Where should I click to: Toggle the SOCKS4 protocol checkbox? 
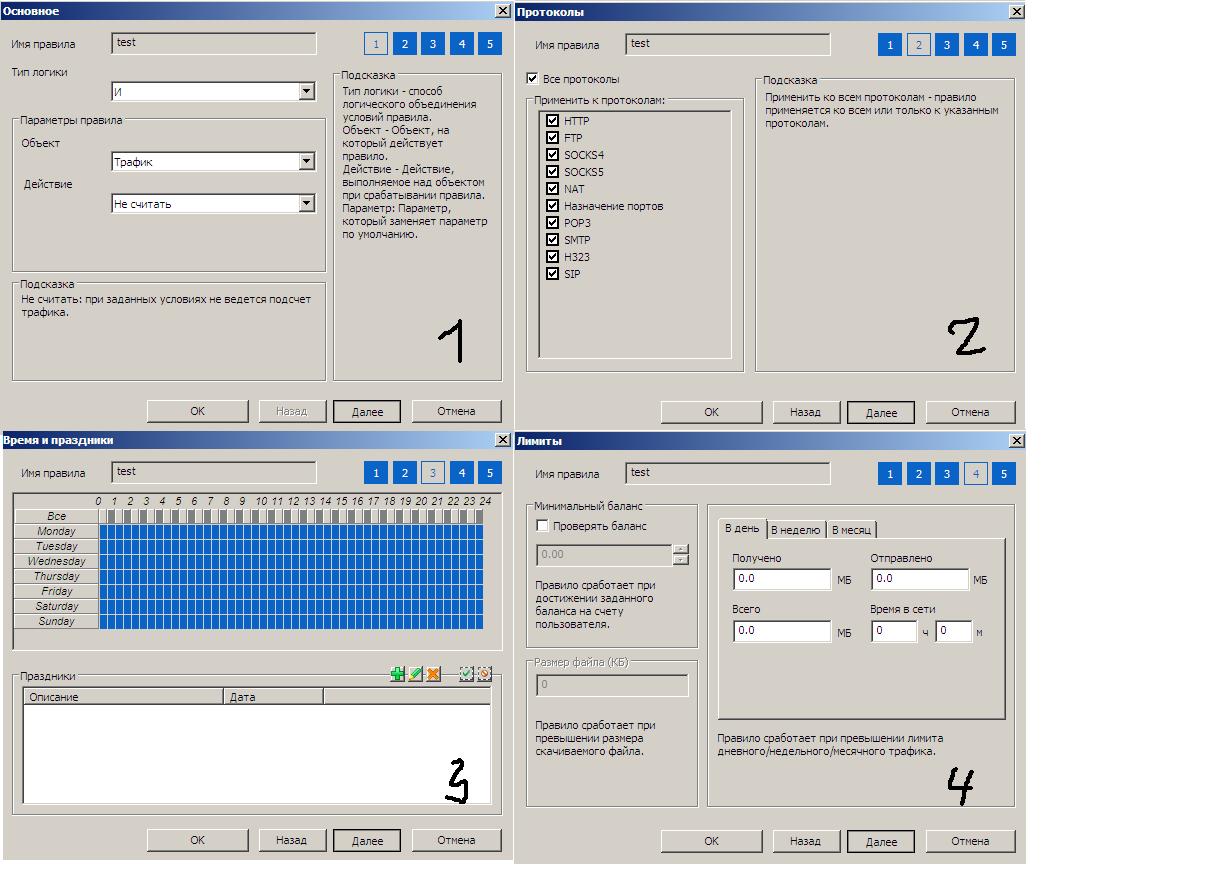(552, 155)
